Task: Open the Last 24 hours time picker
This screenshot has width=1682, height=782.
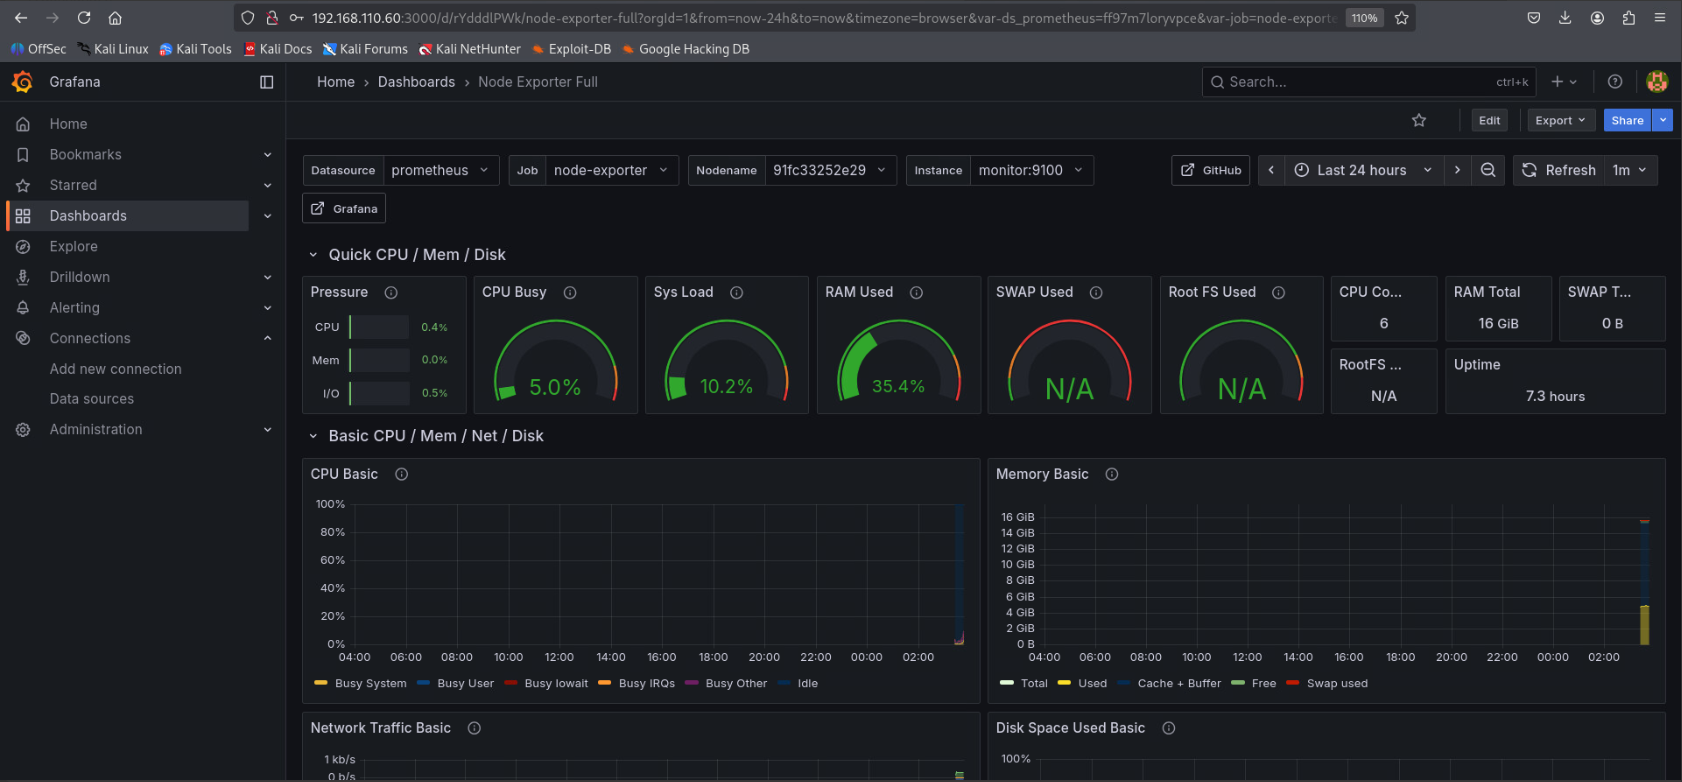Action: point(1362,171)
